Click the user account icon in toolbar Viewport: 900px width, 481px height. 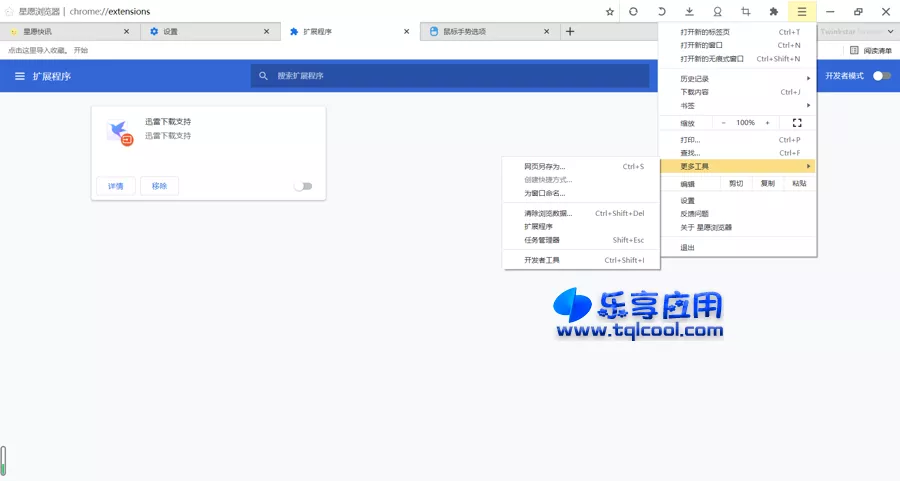[x=717, y=11]
